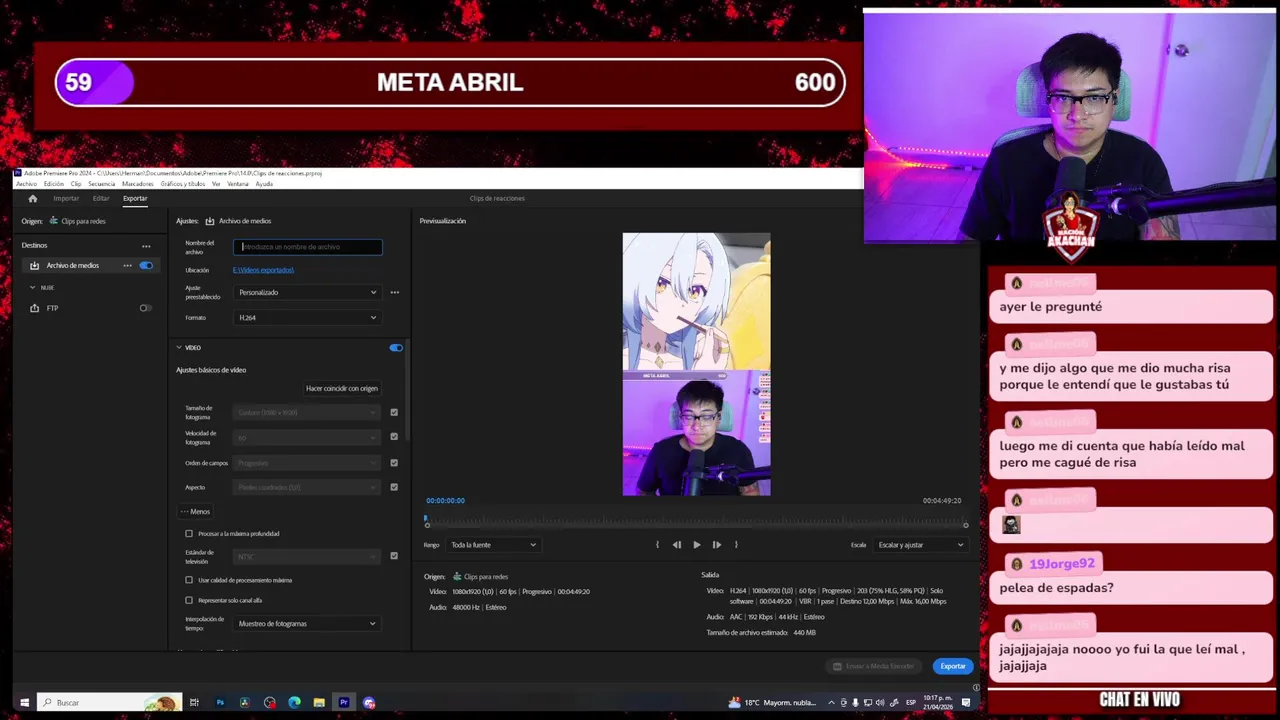This screenshot has height=720, width=1280.
Task: Uncheck match source for Tamaño de fotograma
Action: click(394, 412)
